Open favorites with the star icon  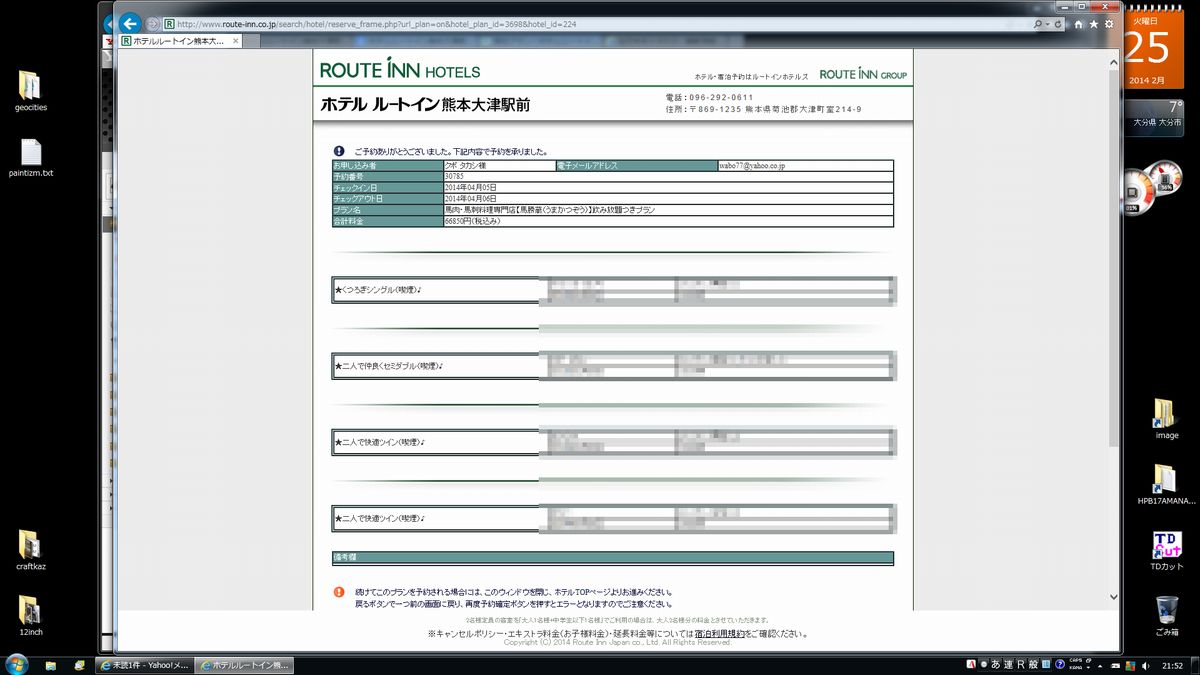point(1094,23)
